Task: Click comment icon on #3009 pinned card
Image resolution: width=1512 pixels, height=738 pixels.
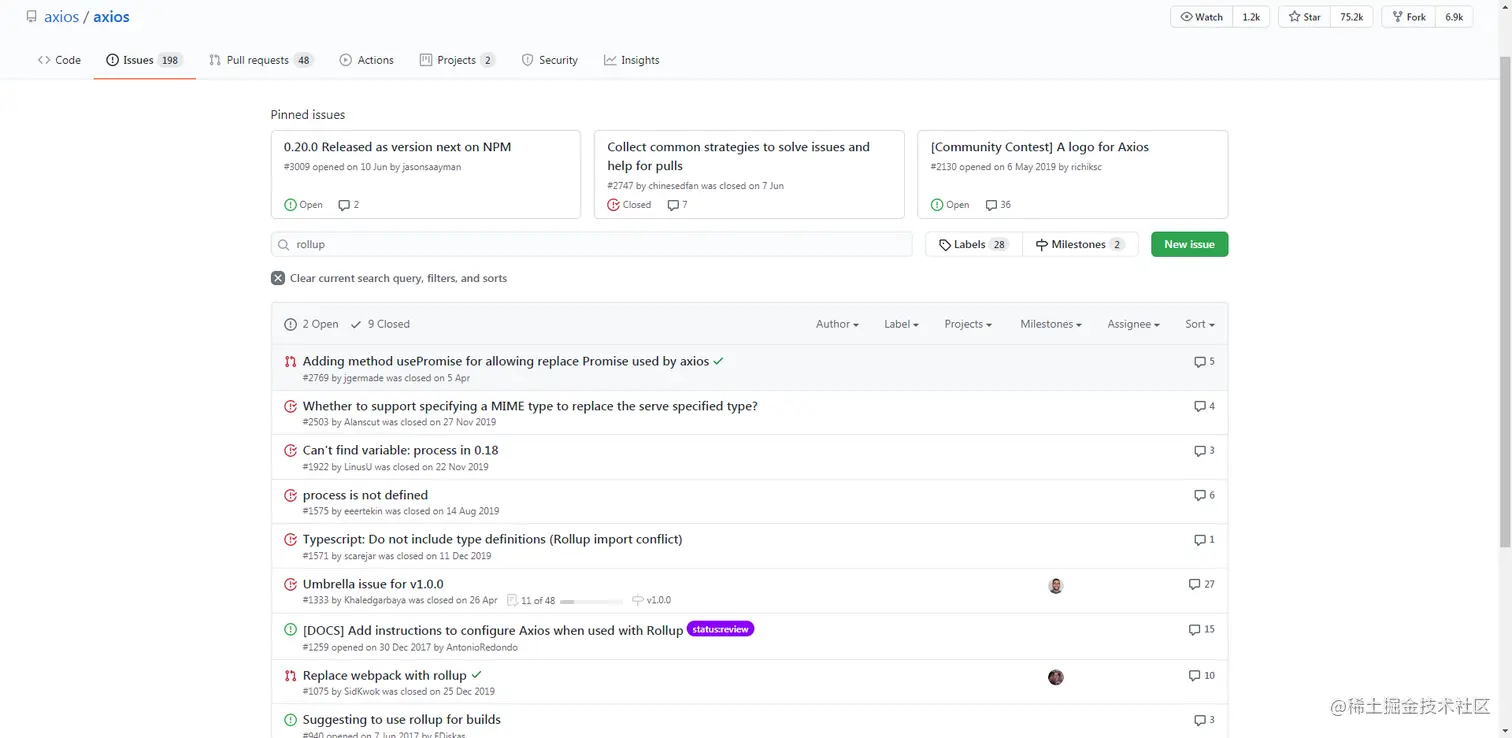Action: coord(344,205)
